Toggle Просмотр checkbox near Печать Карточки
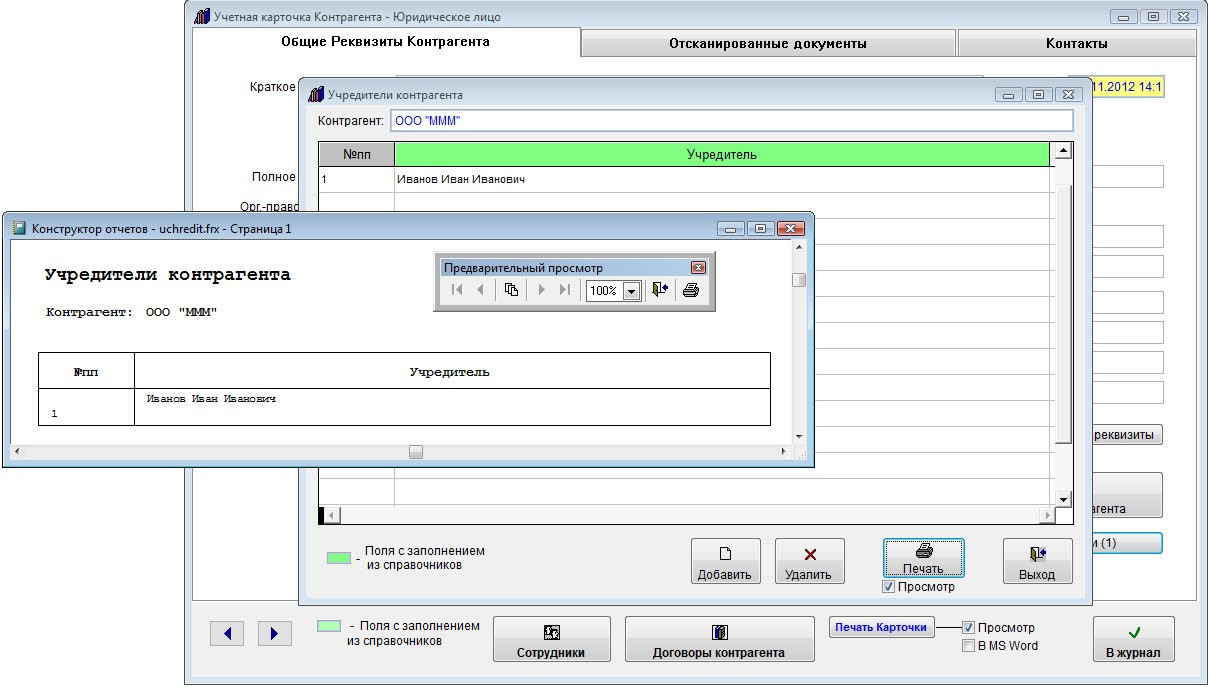This screenshot has width=1209, height=687. [968, 628]
